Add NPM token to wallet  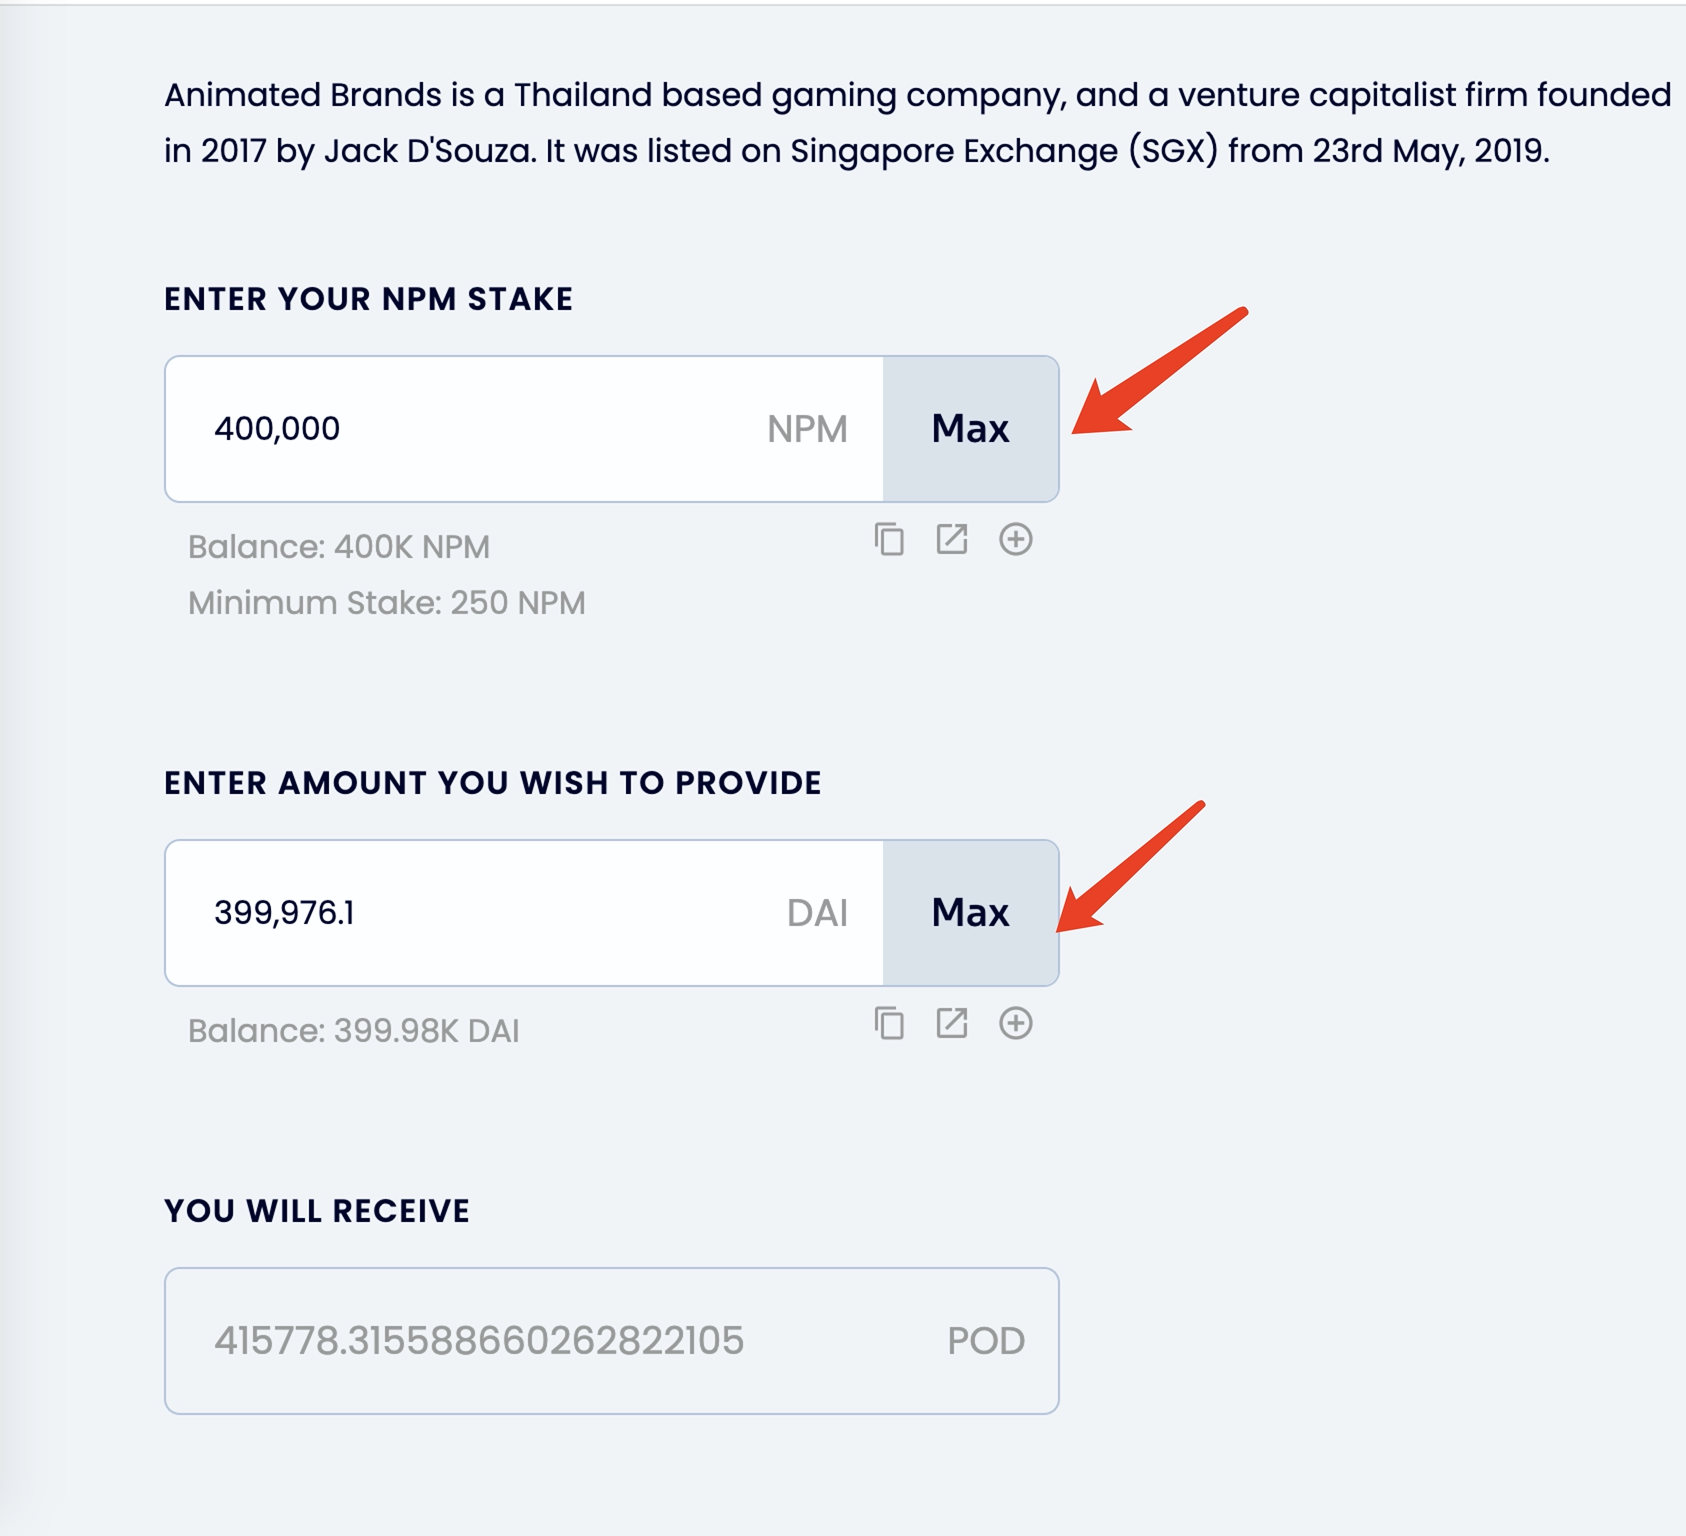(1015, 540)
